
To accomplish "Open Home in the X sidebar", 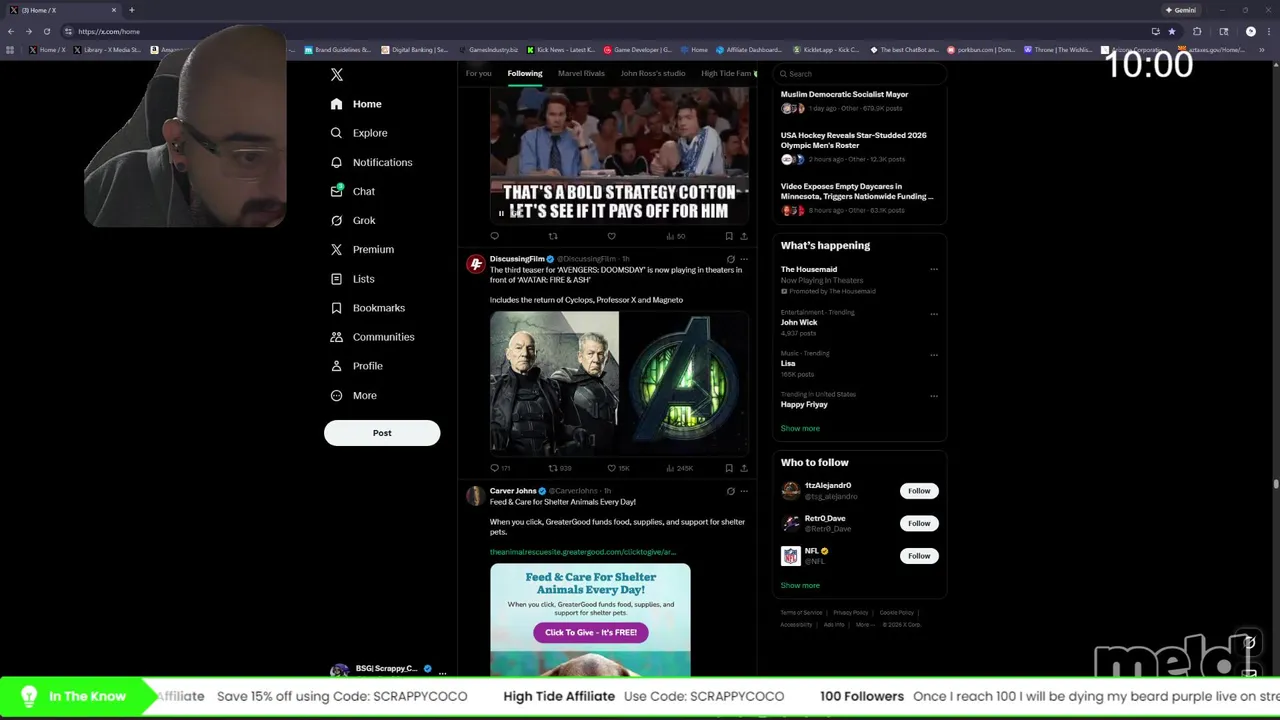I will 356,104.
